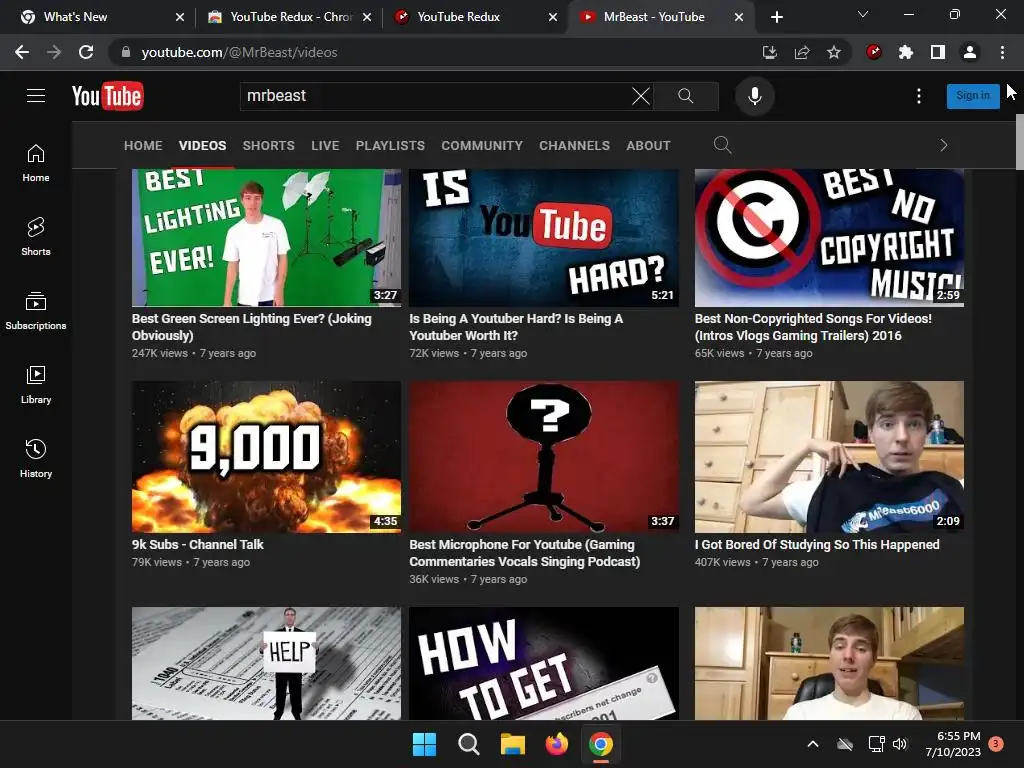Open I Got Bored Of Studying title
This screenshot has height=768, width=1024.
click(817, 545)
